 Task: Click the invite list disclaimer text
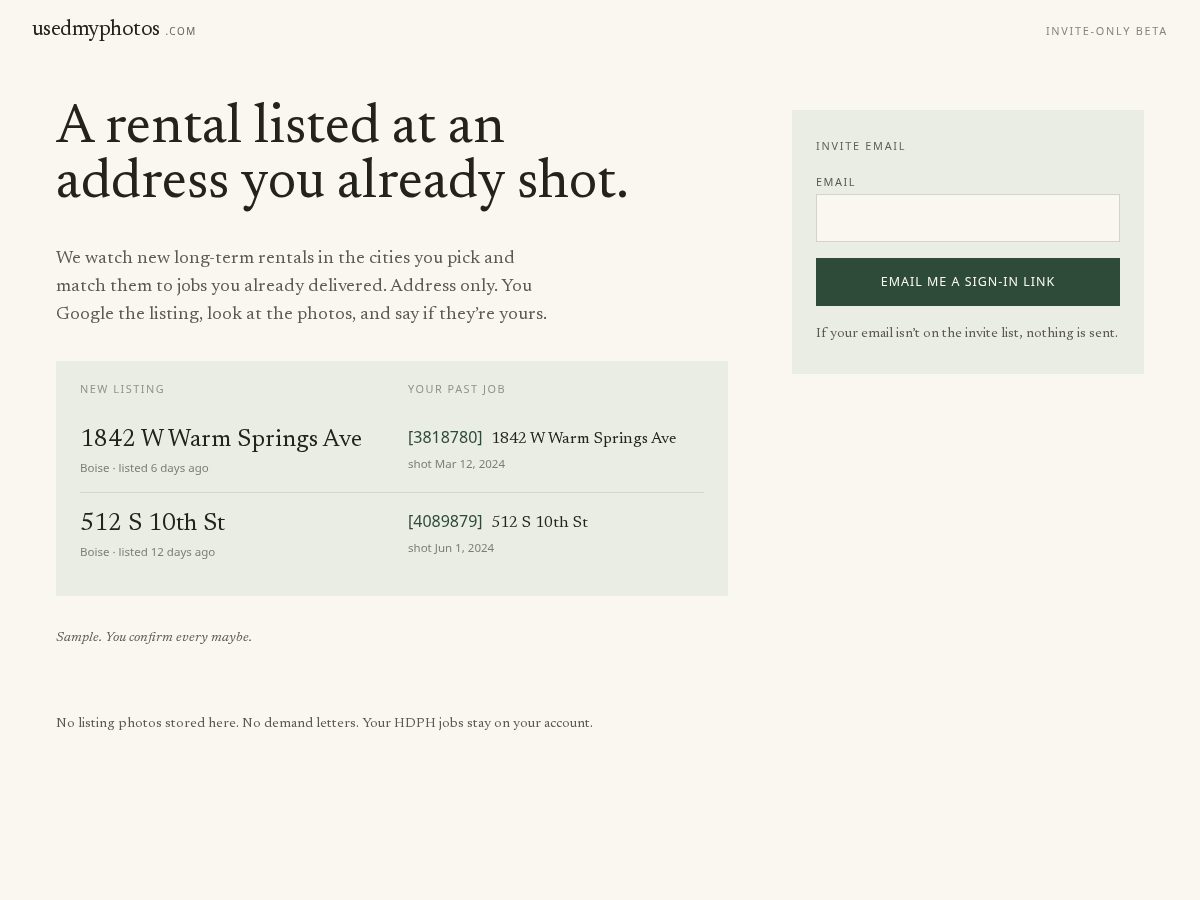[967, 333]
